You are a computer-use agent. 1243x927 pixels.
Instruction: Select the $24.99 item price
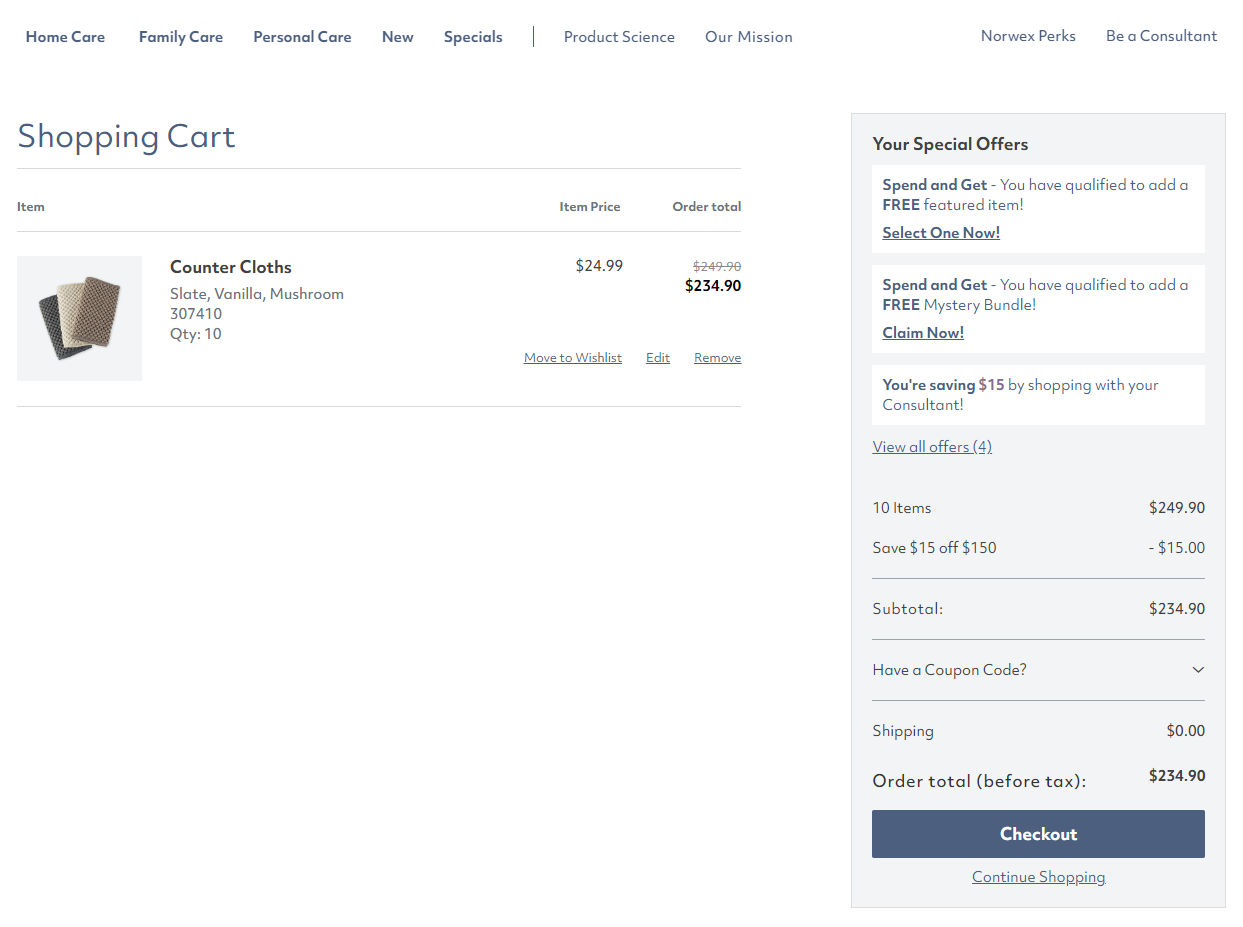599,266
